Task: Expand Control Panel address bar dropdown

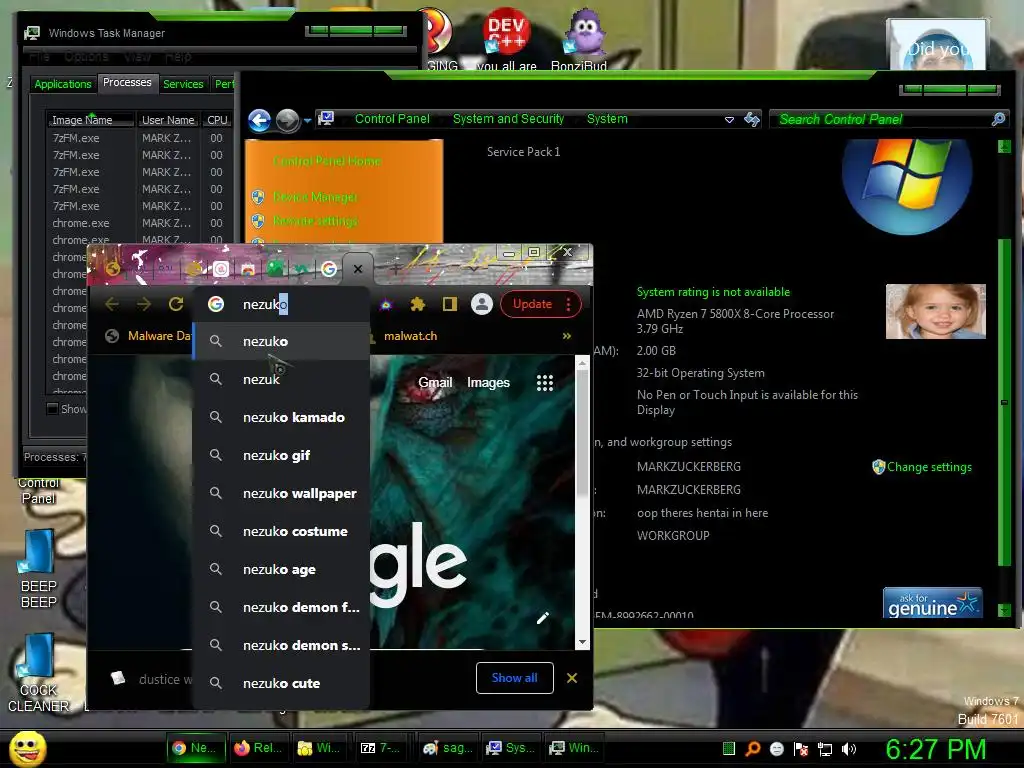Action: coord(729,120)
